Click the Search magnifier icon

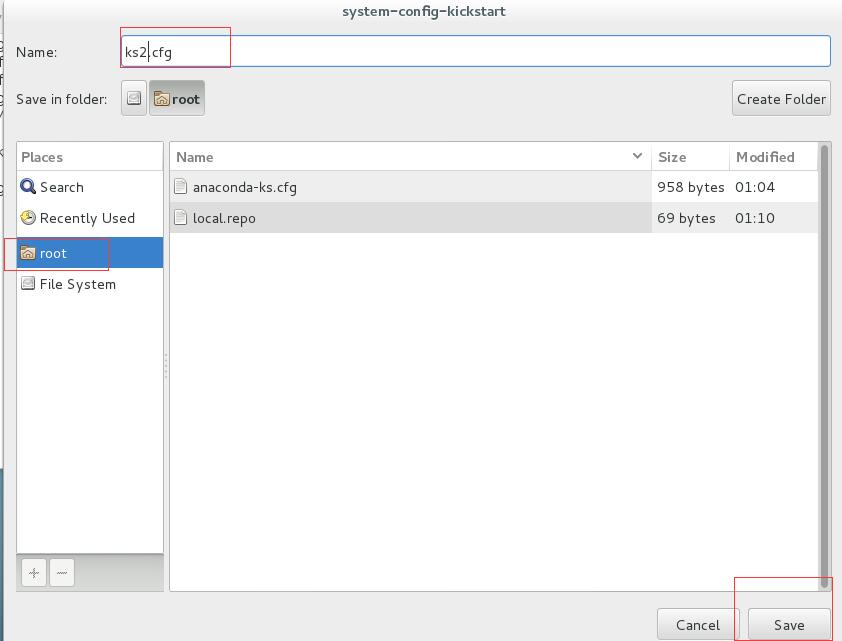click(28, 187)
